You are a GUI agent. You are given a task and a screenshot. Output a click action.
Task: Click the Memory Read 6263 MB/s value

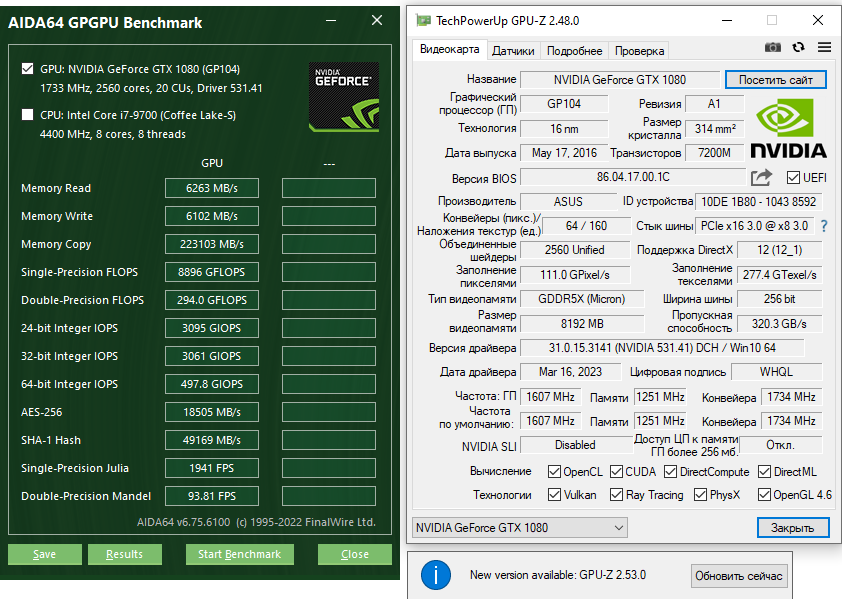click(x=212, y=188)
